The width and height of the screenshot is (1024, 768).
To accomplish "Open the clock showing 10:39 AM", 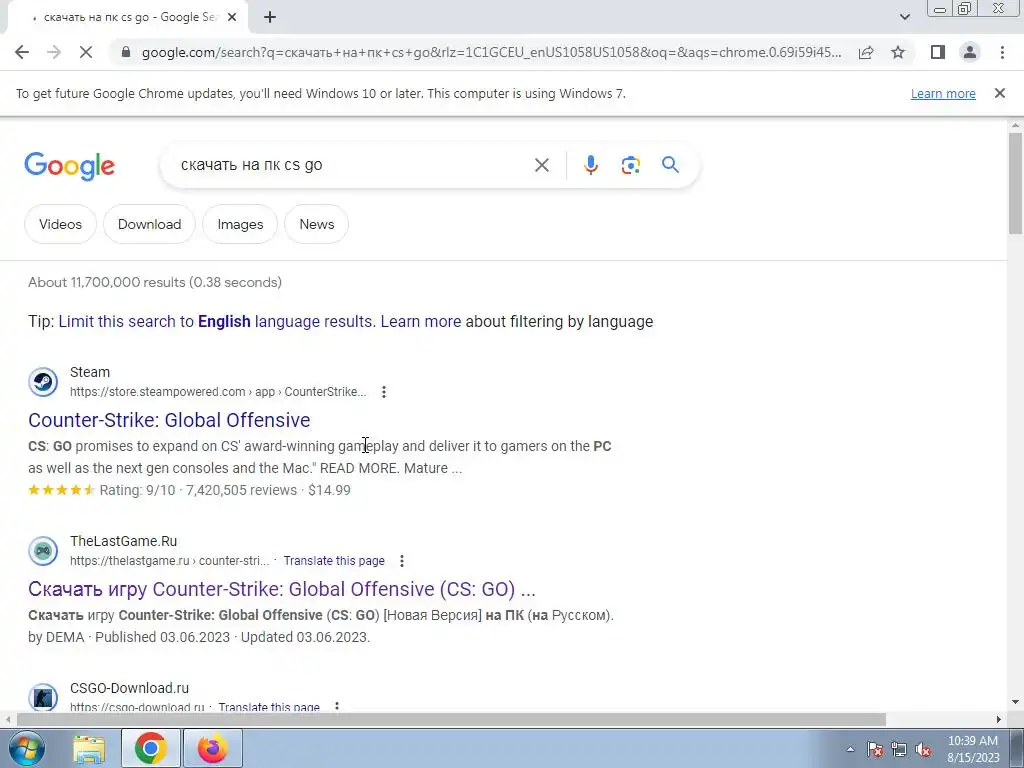I will tap(973, 749).
